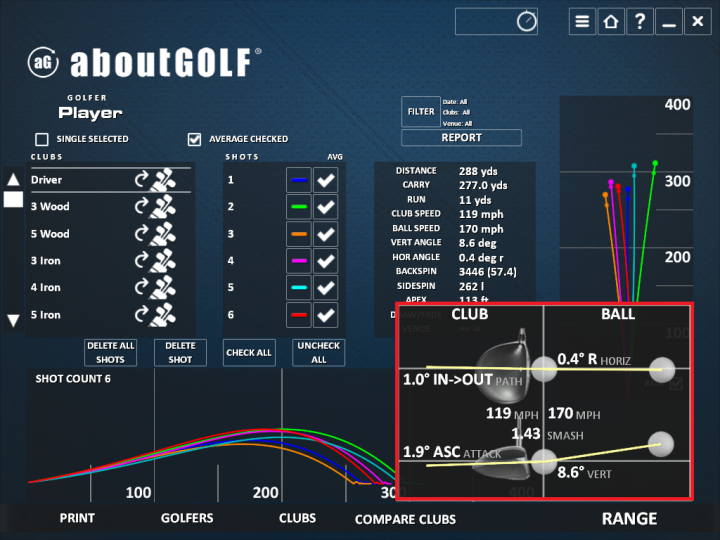
Task: Click the orange color swatch for shot 3
Action: [x=298, y=234]
